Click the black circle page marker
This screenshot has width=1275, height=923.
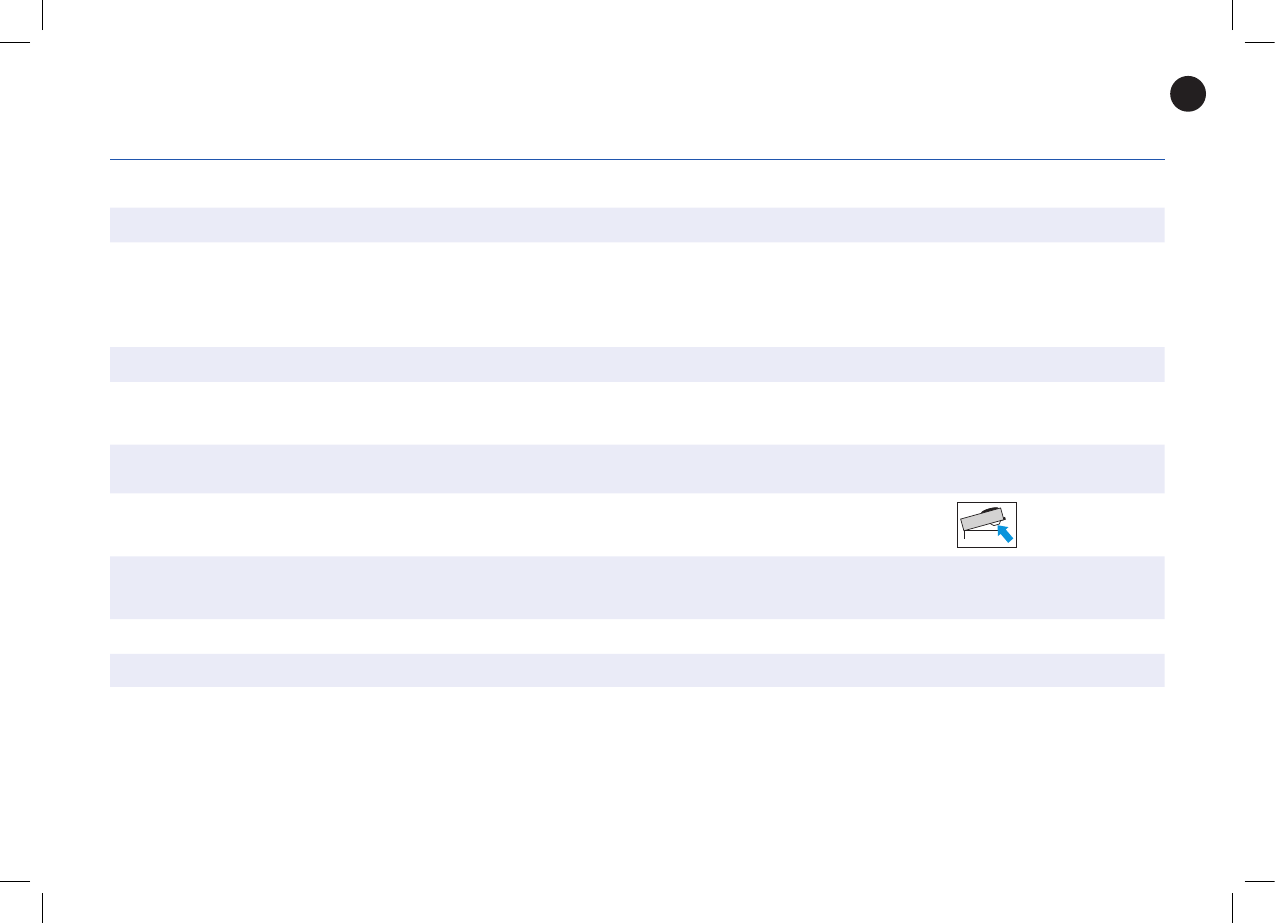(1187, 95)
